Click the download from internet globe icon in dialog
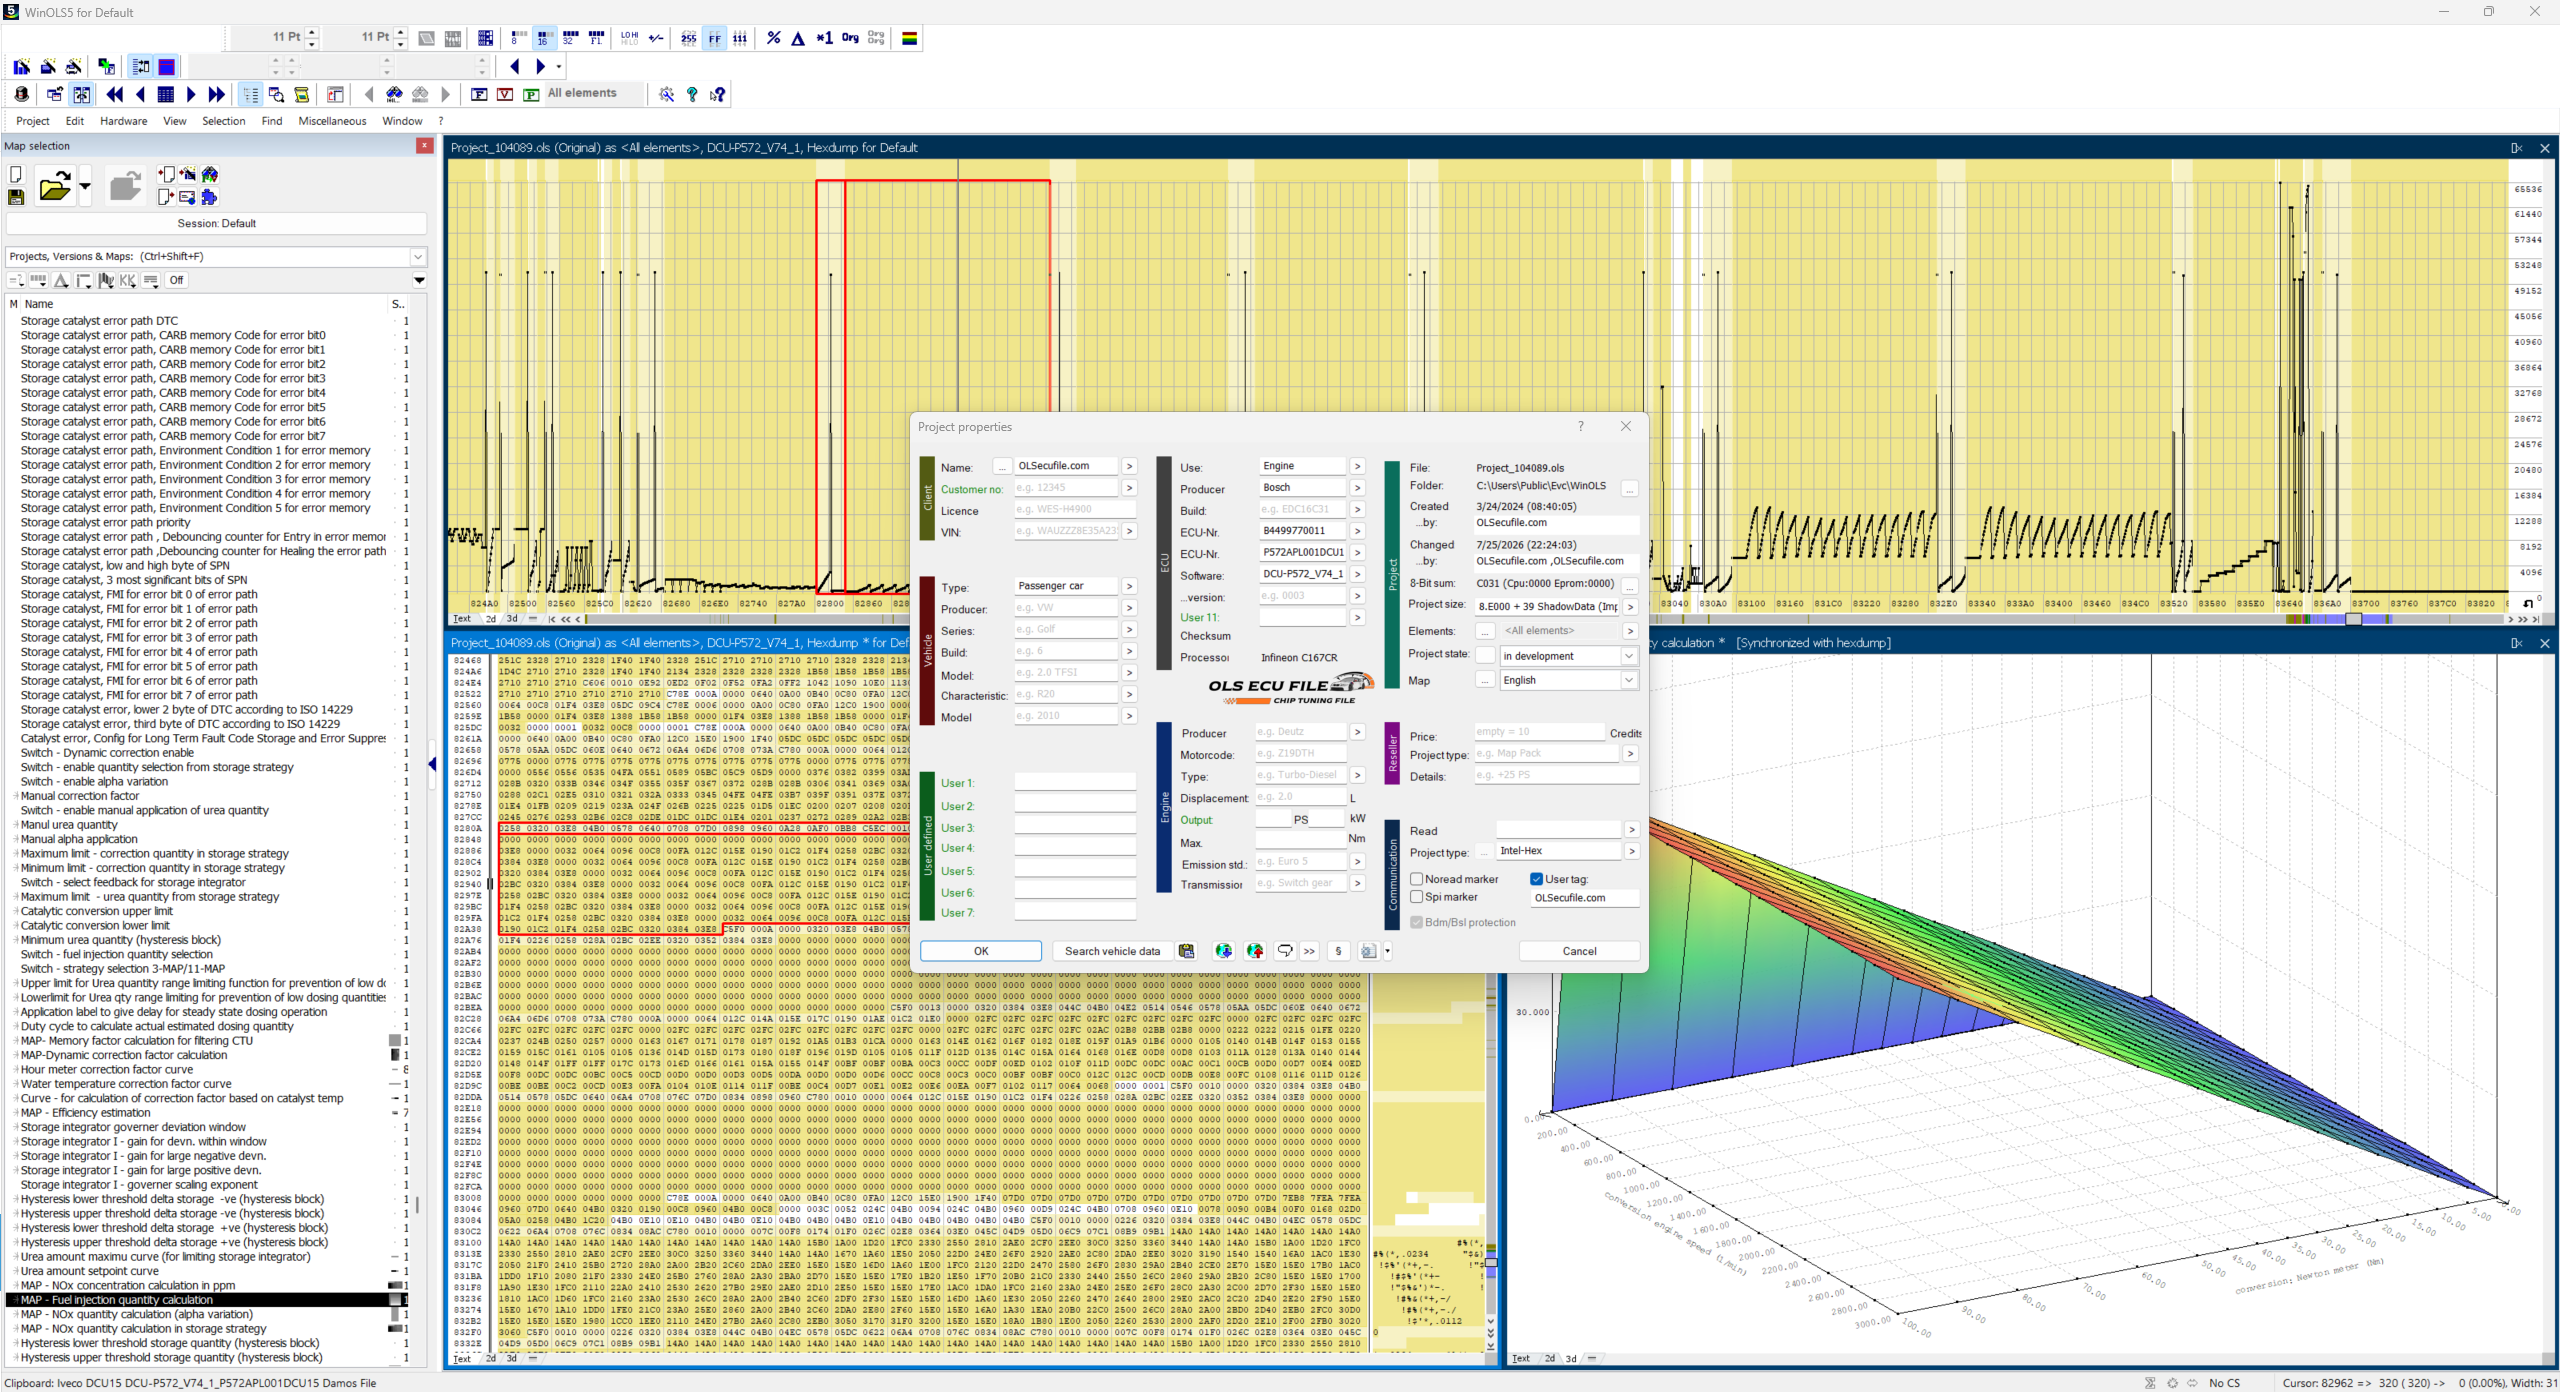This screenshot has height=1392, width=2560. tap(1223, 951)
